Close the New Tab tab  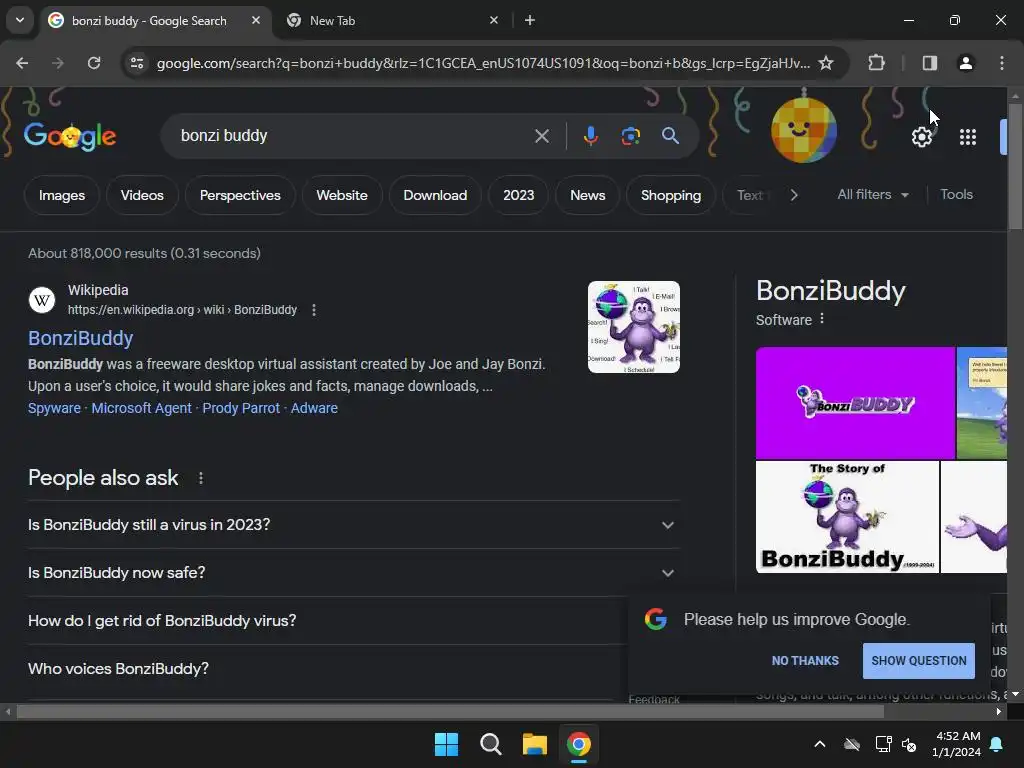point(494,20)
